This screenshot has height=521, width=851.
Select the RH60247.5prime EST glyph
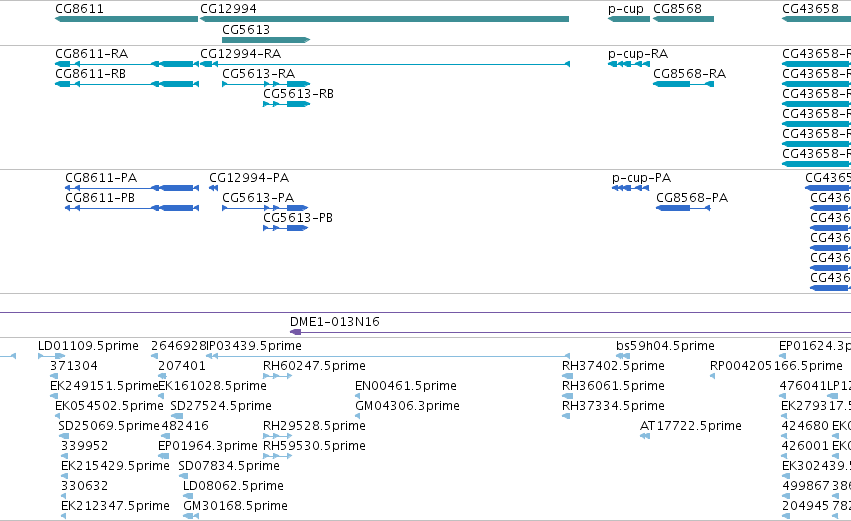click(x=277, y=376)
